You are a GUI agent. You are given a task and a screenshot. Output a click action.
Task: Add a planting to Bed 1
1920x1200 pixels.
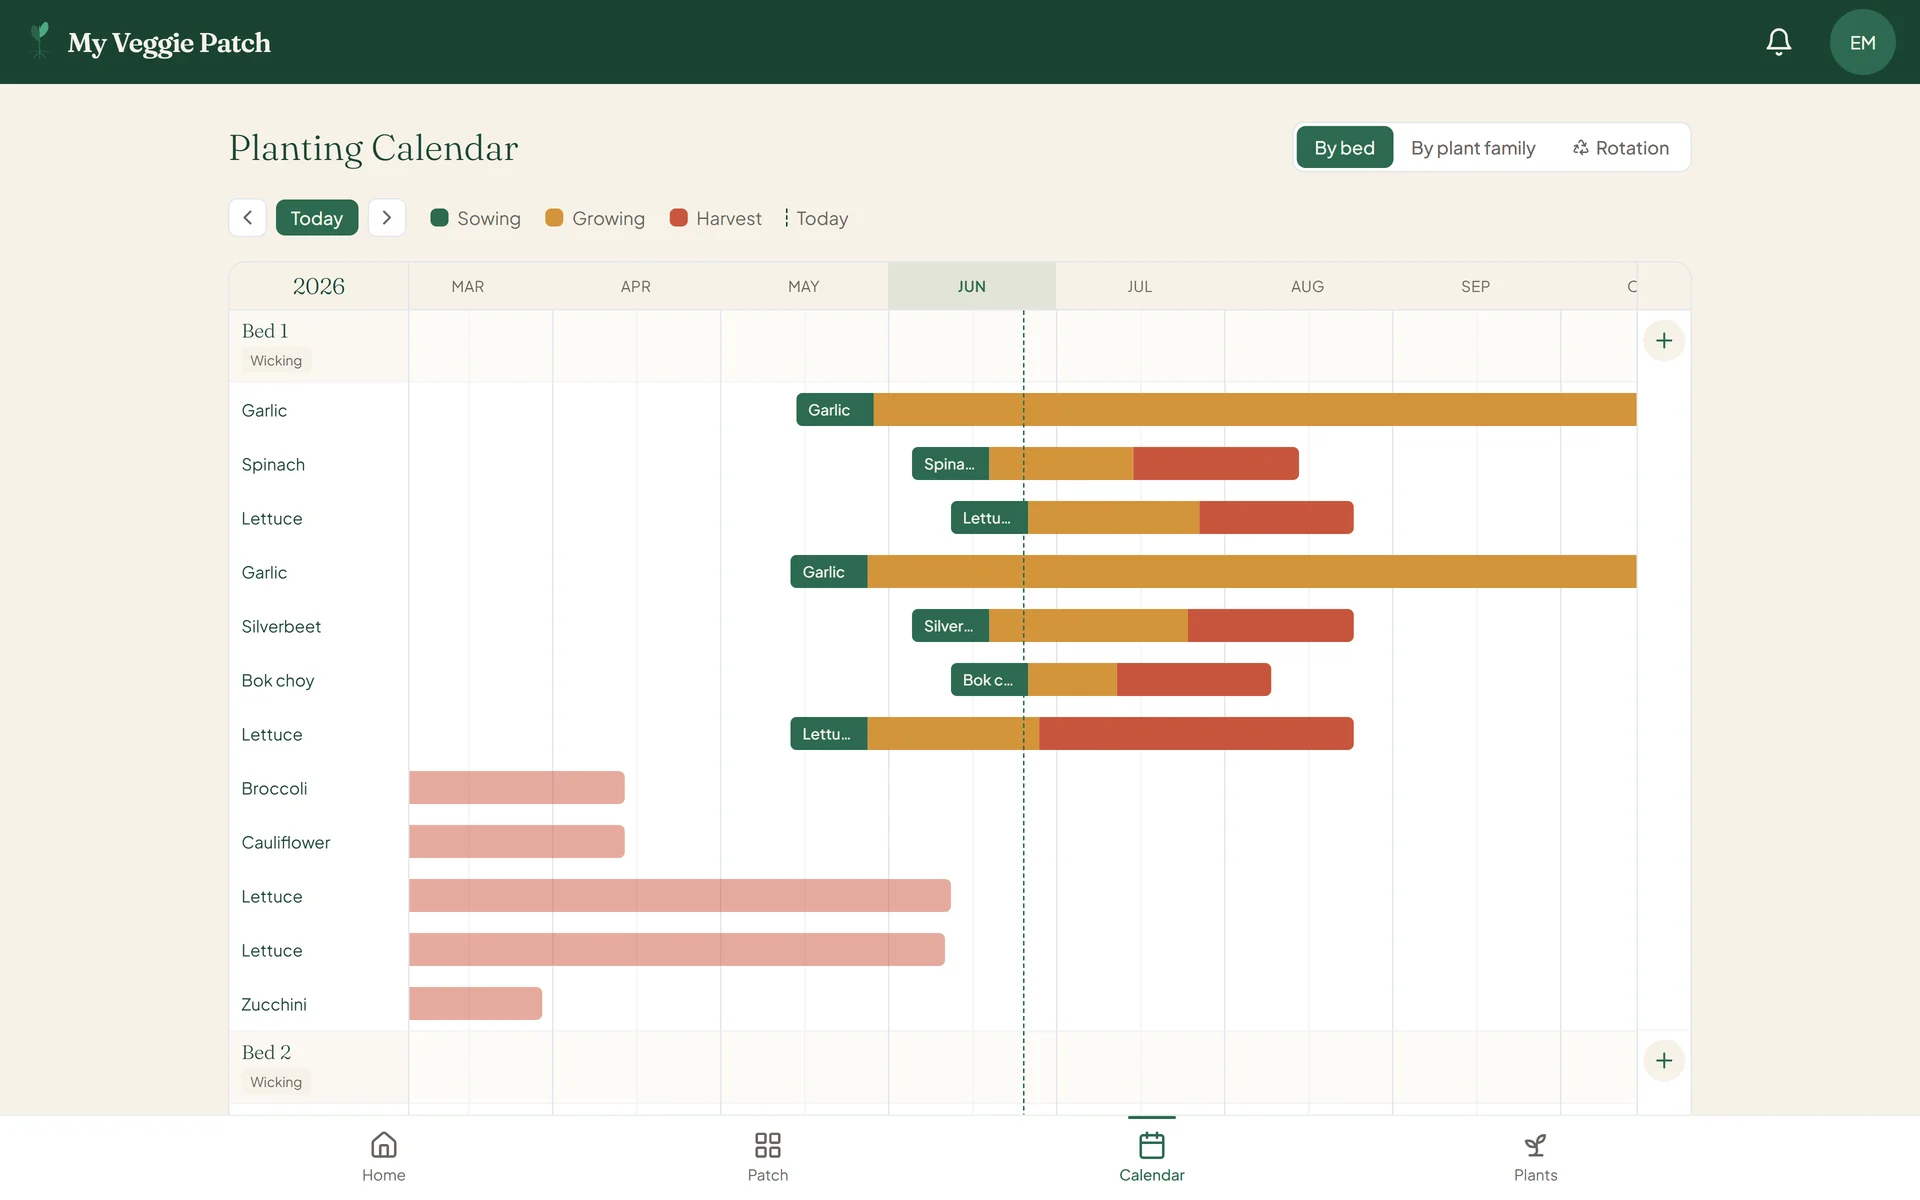(x=1664, y=341)
